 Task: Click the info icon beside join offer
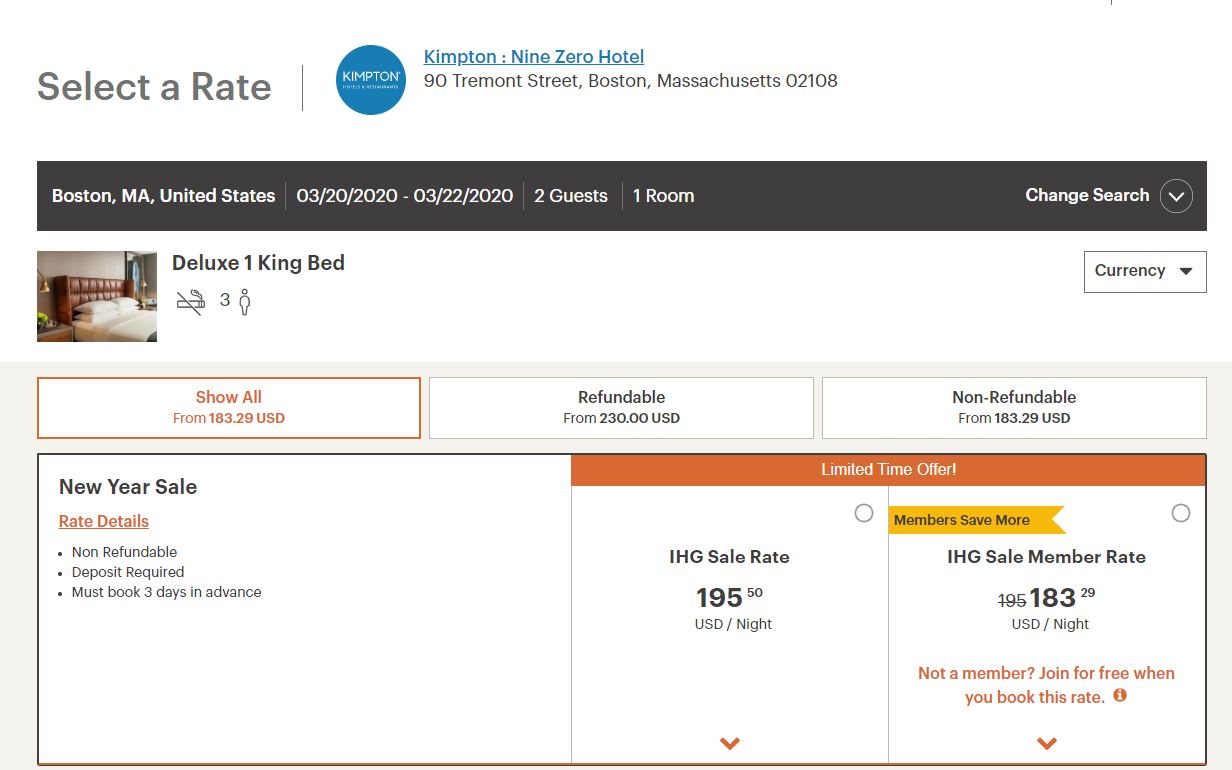1120,695
